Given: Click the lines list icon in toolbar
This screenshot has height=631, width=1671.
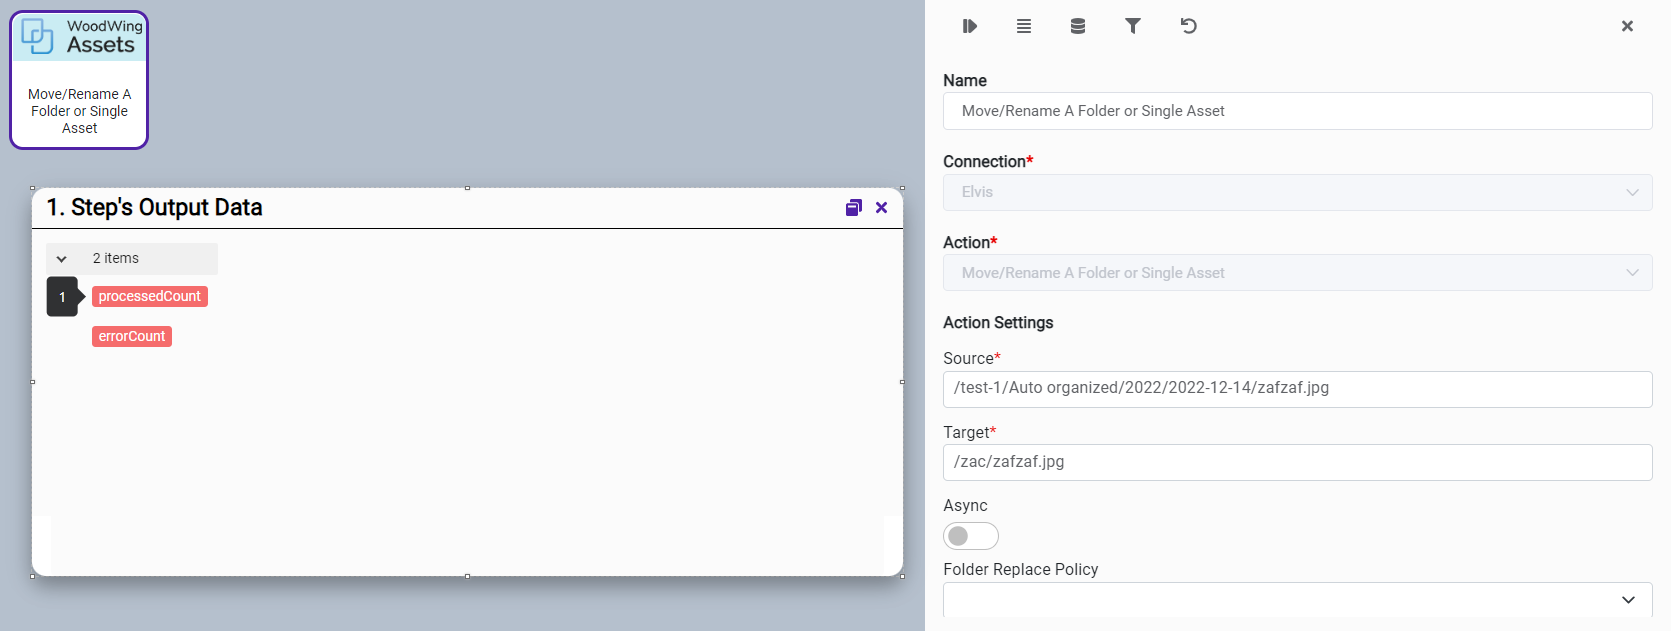Looking at the screenshot, I should click(x=1023, y=26).
